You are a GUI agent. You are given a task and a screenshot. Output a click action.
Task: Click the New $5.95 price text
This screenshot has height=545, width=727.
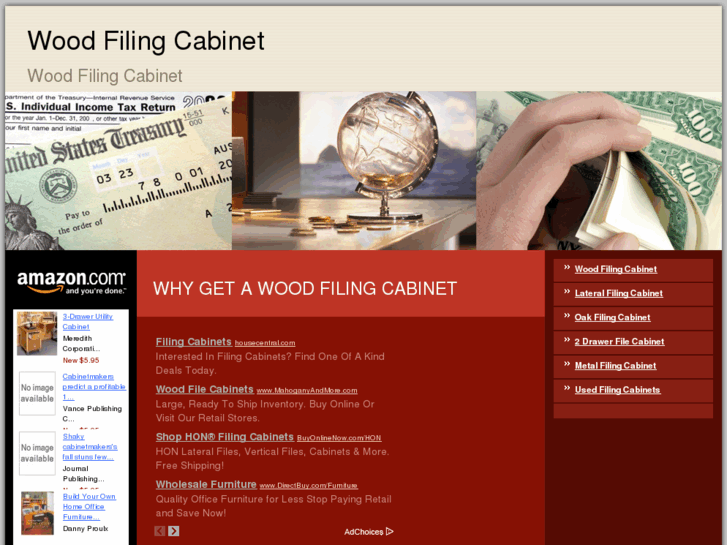coord(81,360)
